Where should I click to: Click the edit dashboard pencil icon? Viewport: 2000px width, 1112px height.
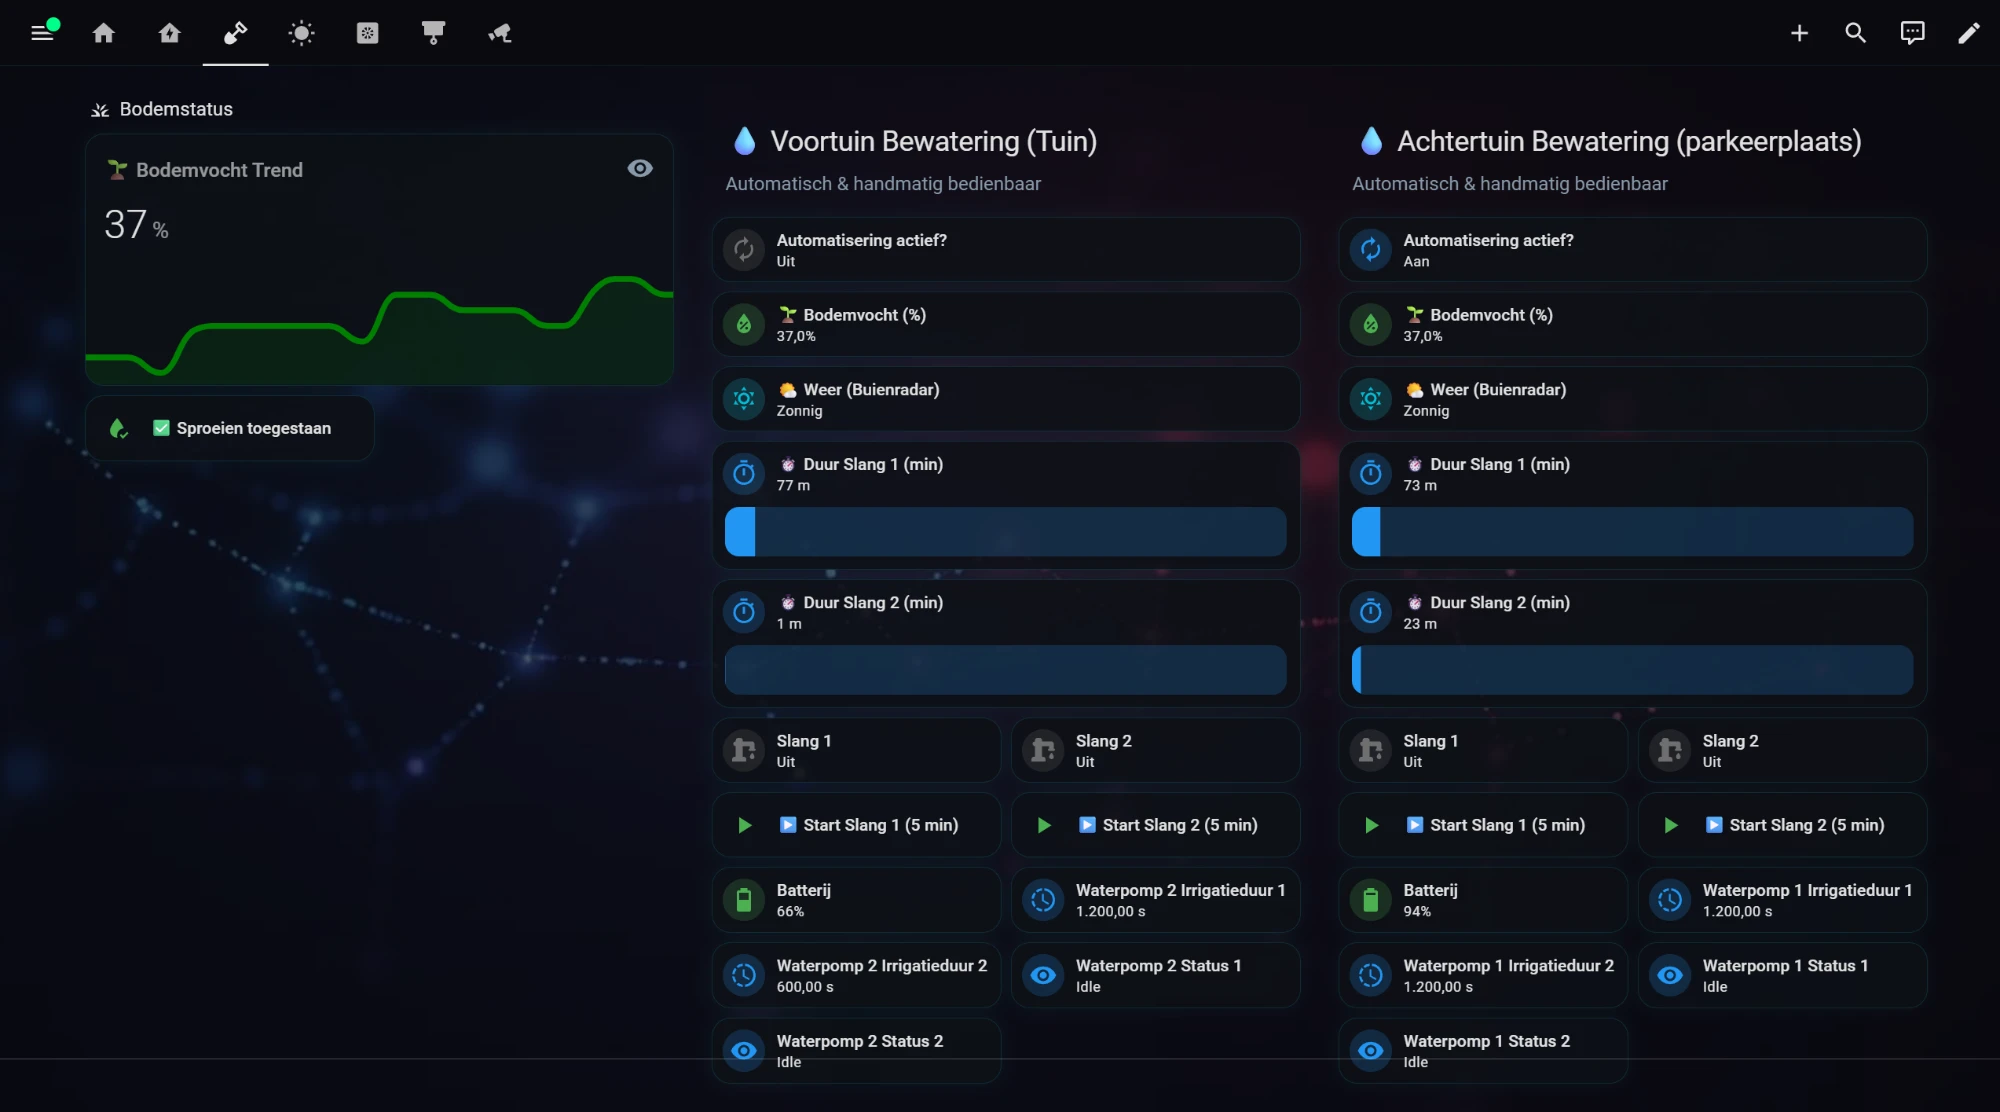click(1968, 33)
